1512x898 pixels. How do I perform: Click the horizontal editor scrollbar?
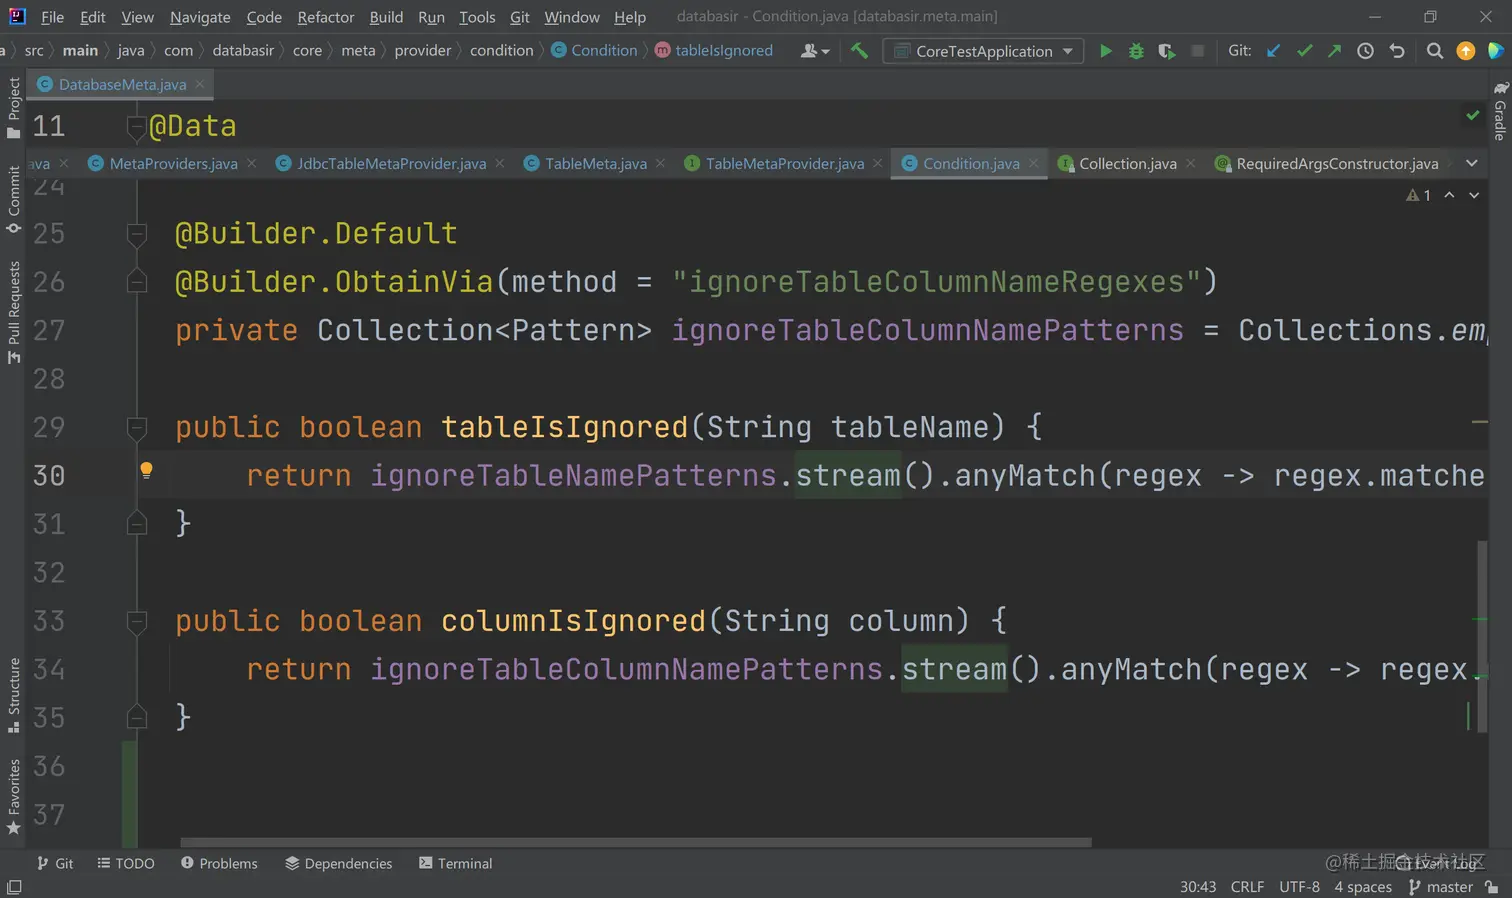click(636, 842)
